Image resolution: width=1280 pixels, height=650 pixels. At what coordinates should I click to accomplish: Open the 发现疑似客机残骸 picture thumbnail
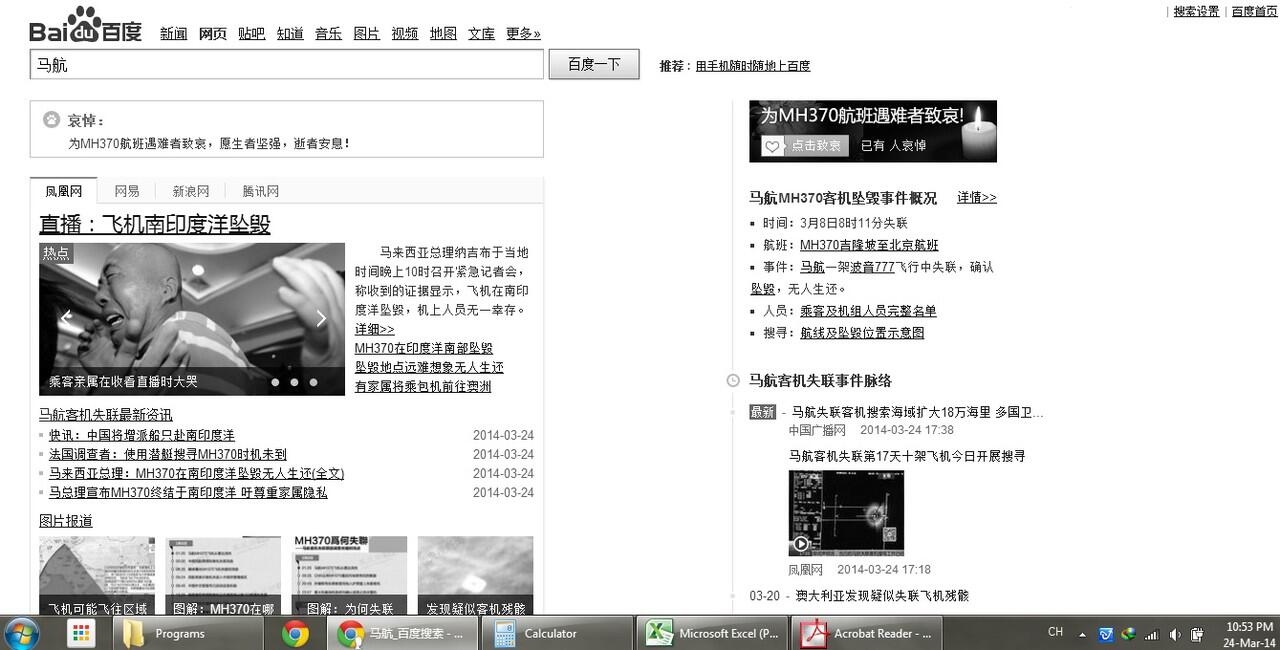click(x=475, y=576)
